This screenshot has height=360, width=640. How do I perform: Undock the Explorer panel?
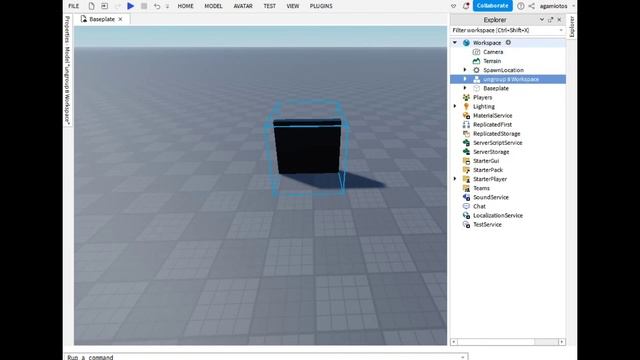click(x=551, y=20)
